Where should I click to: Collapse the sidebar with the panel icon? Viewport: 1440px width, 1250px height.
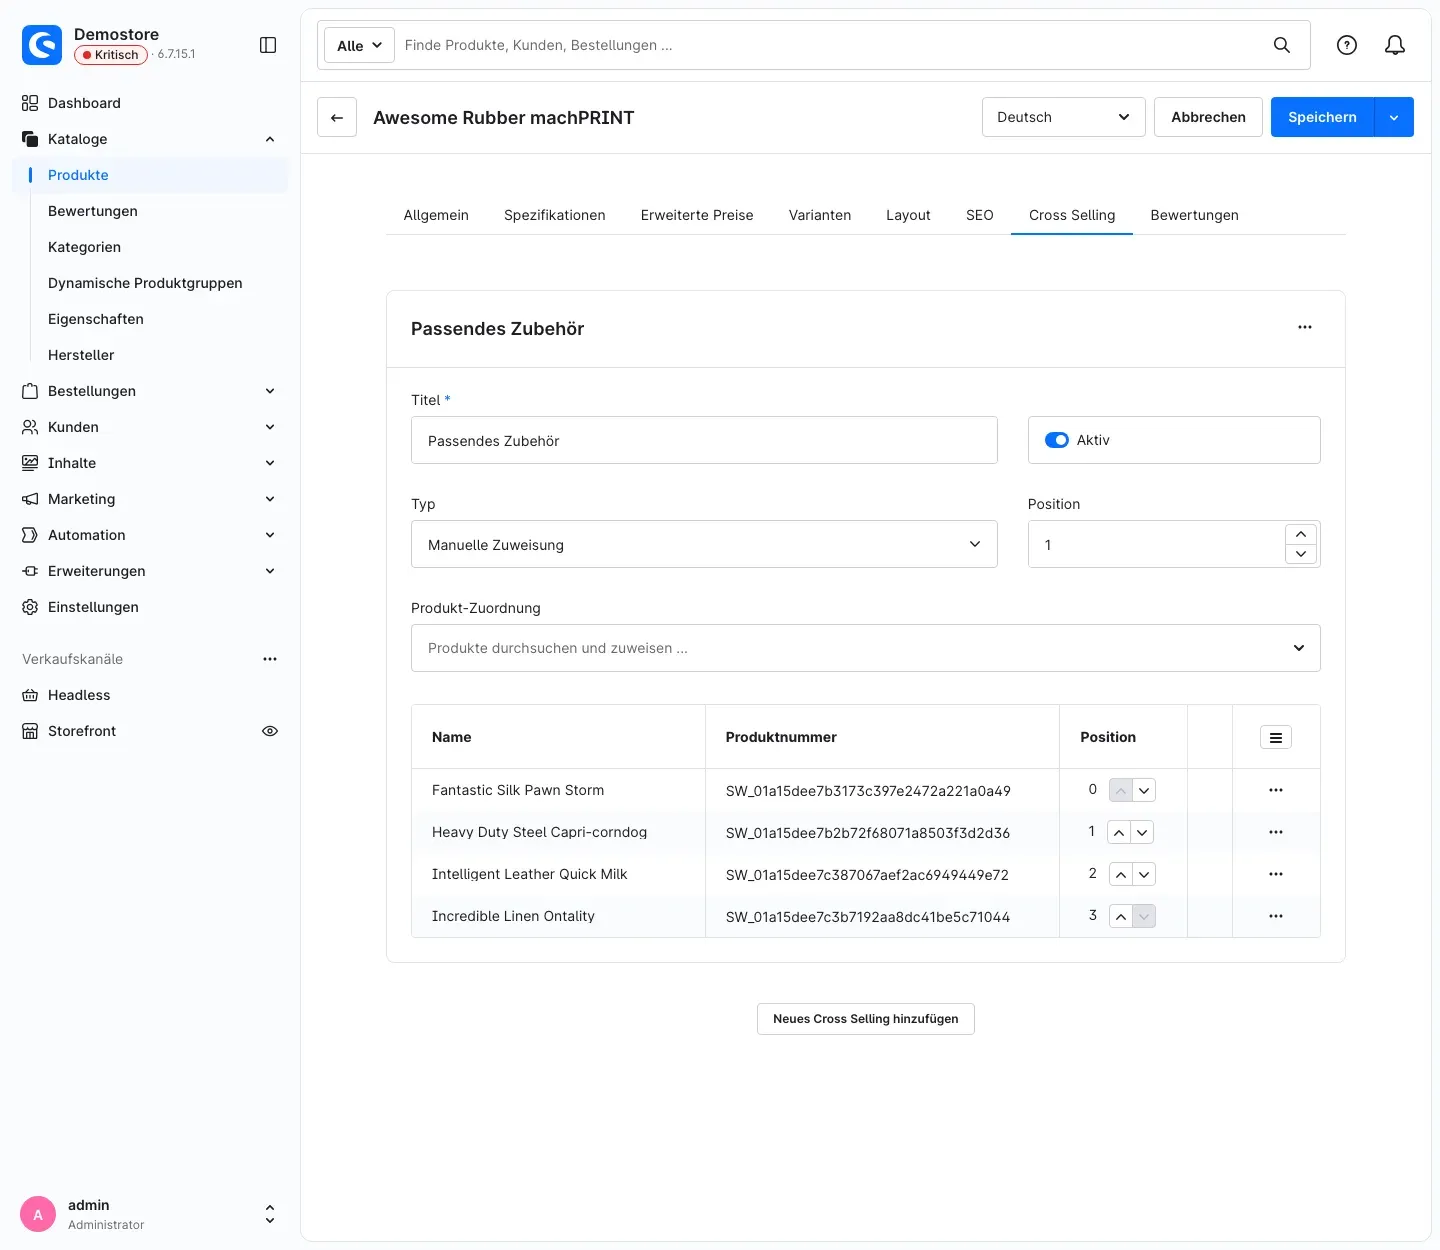[x=268, y=45]
